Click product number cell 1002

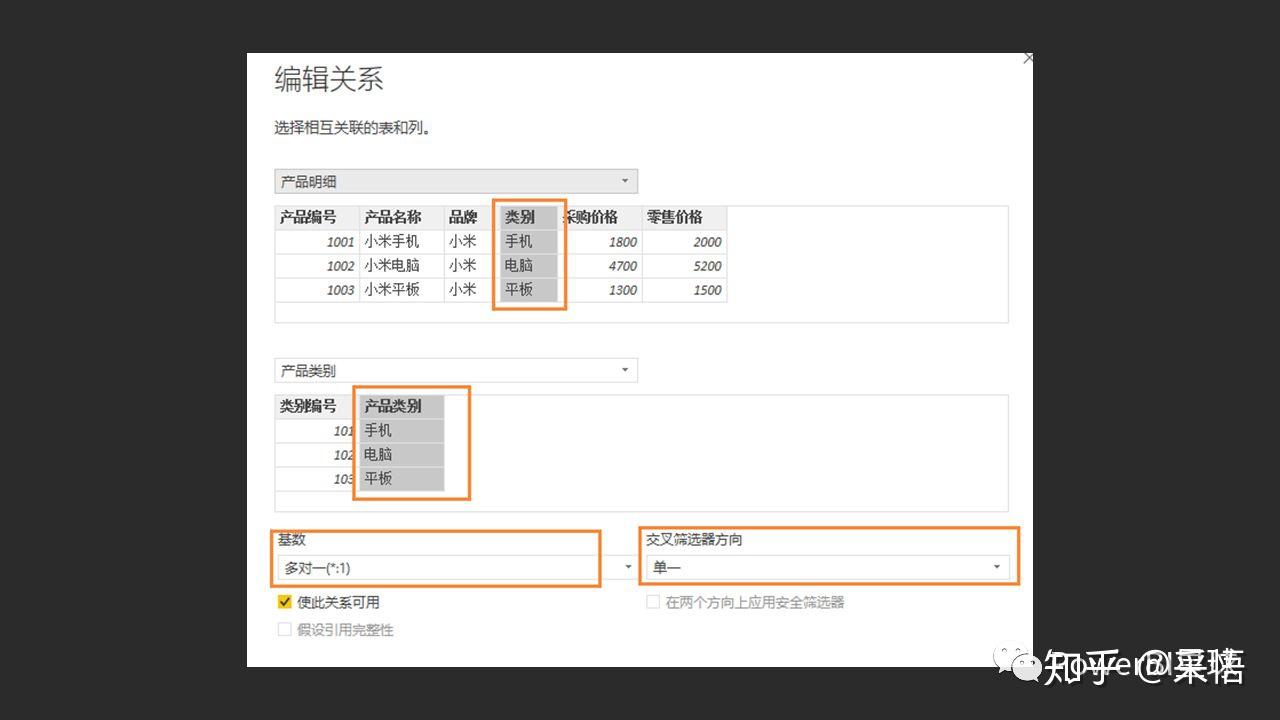pos(317,266)
